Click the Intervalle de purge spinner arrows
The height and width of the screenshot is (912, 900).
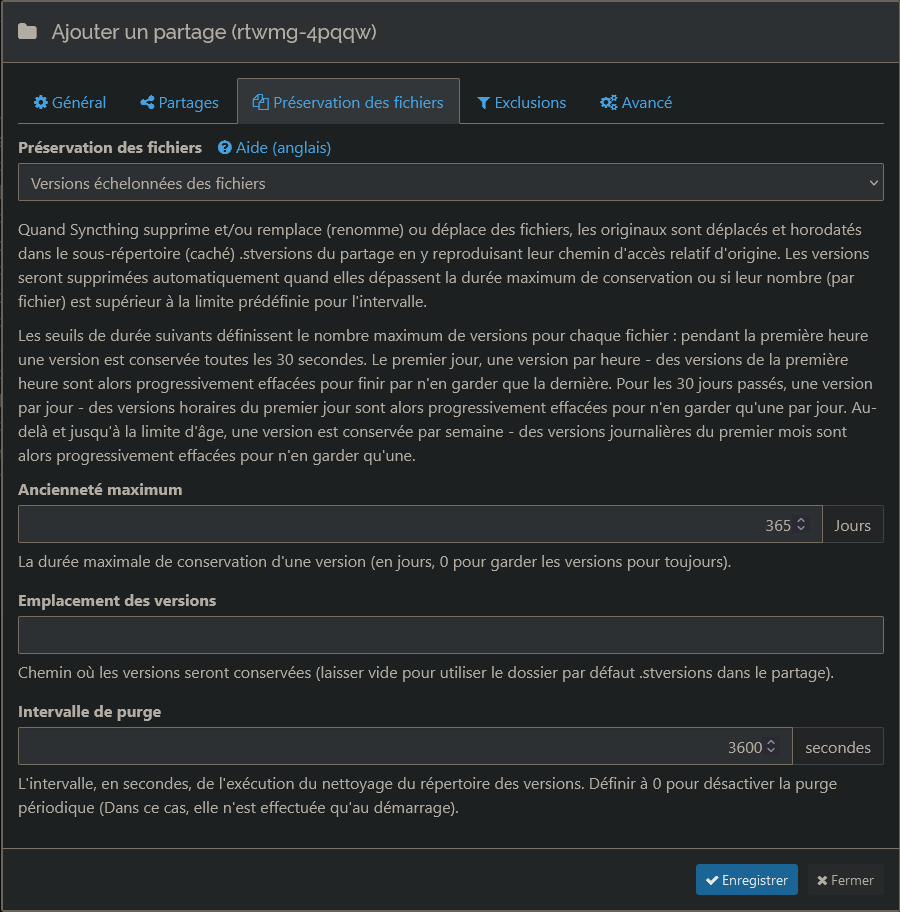[x=771, y=747]
